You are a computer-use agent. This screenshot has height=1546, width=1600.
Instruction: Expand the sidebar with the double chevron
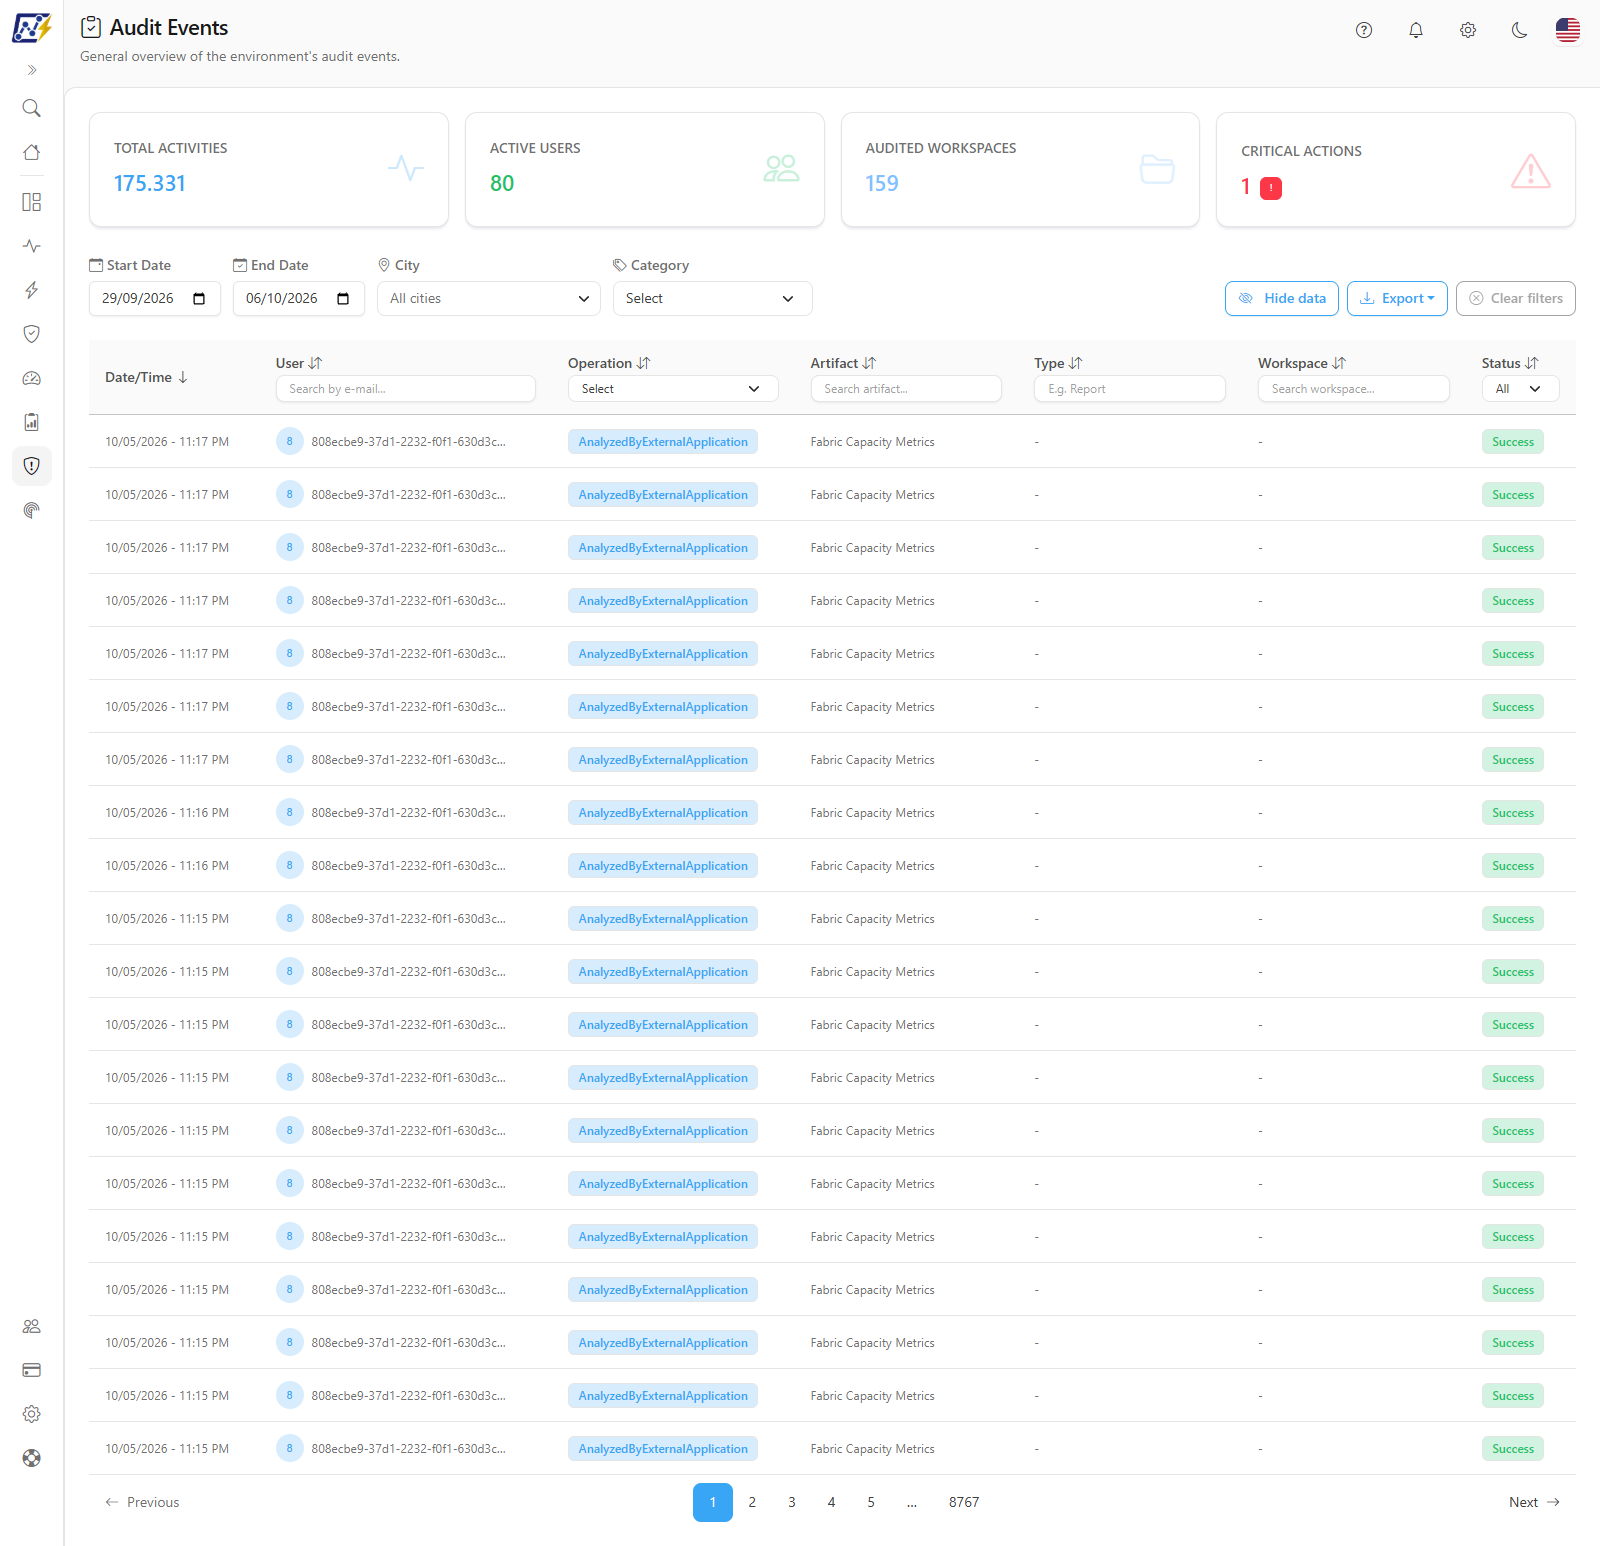click(32, 70)
